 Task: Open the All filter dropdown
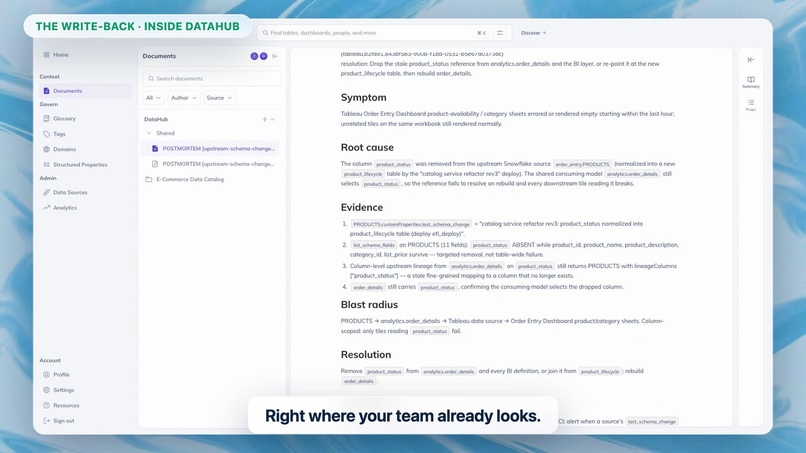[x=153, y=98]
